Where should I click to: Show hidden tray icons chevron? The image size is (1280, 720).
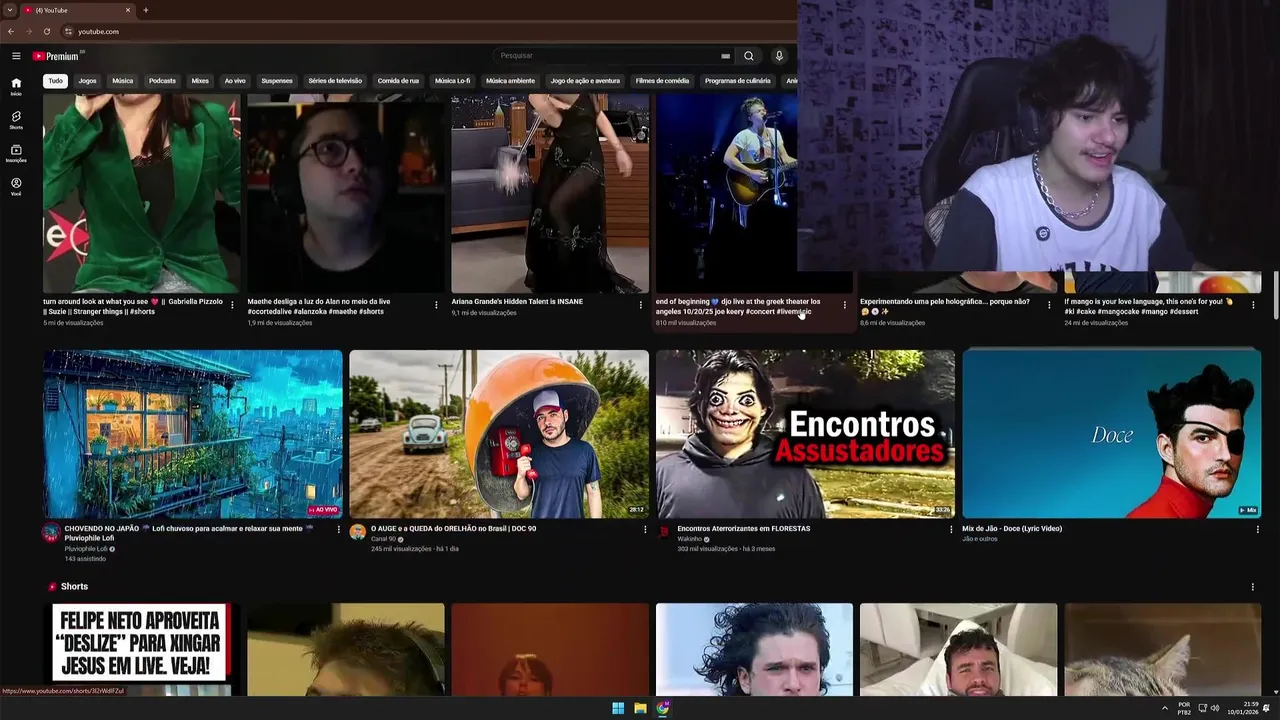pos(1164,708)
